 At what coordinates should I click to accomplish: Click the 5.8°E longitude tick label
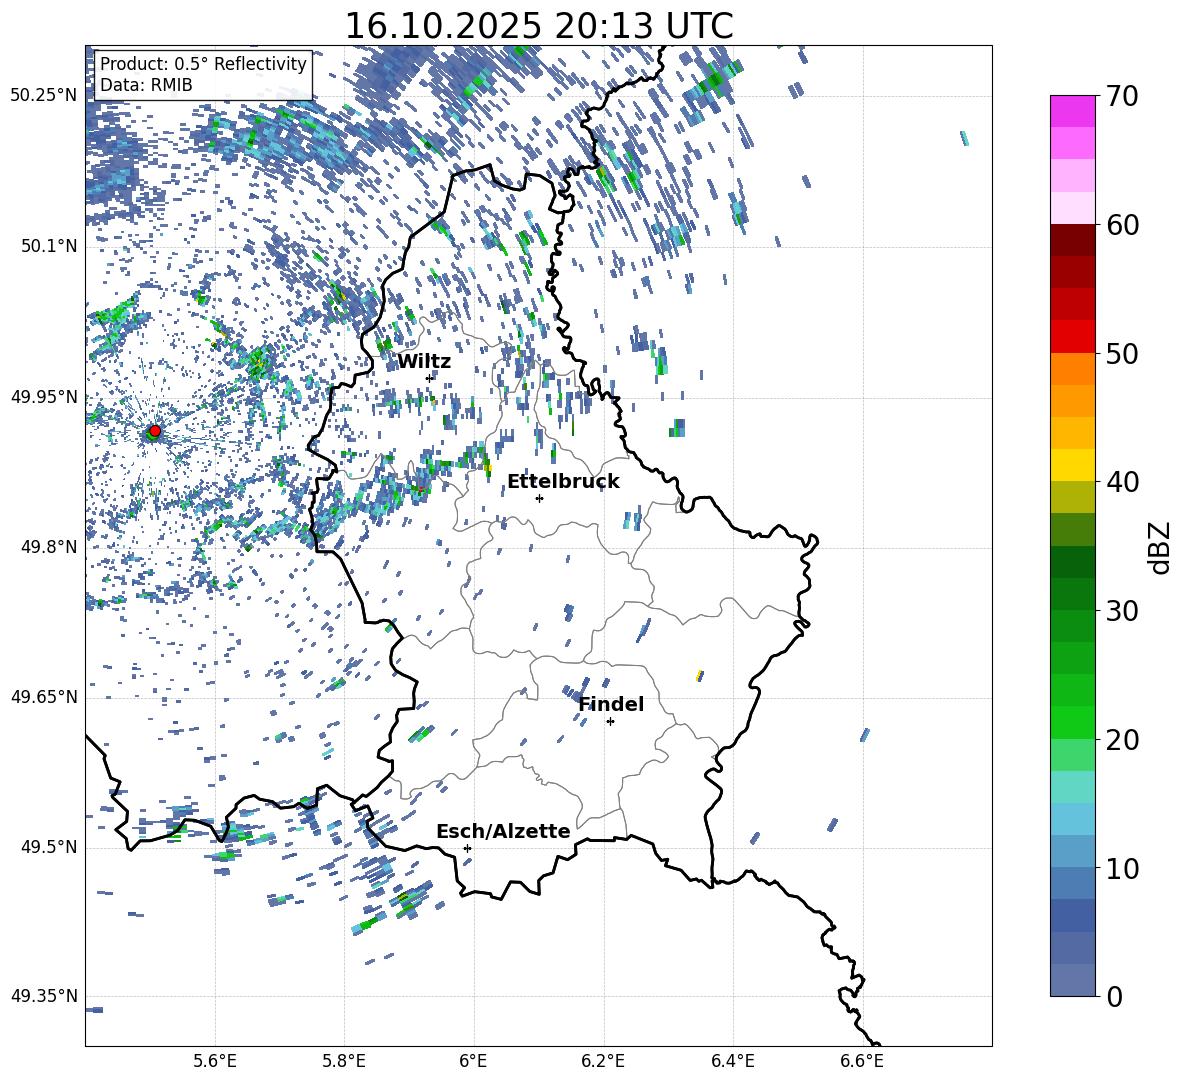pyautogui.click(x=344, y=1061)
